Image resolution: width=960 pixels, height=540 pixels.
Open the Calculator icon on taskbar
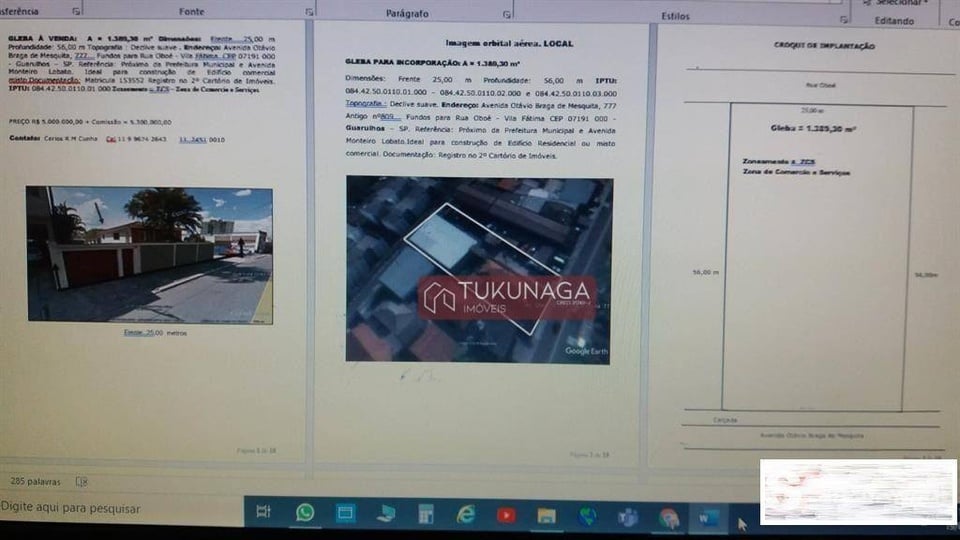[426, 514]
